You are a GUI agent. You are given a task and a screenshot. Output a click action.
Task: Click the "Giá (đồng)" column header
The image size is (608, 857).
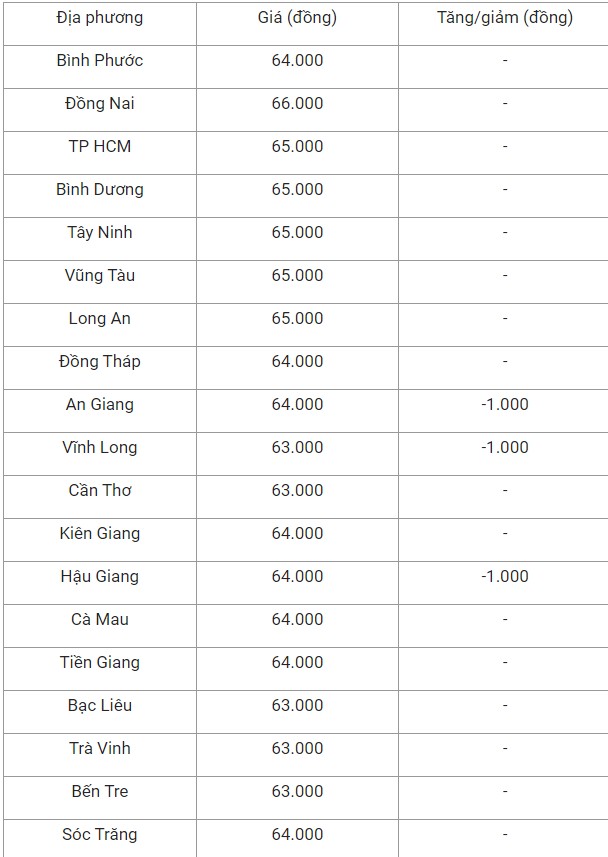tap(297, 18)
